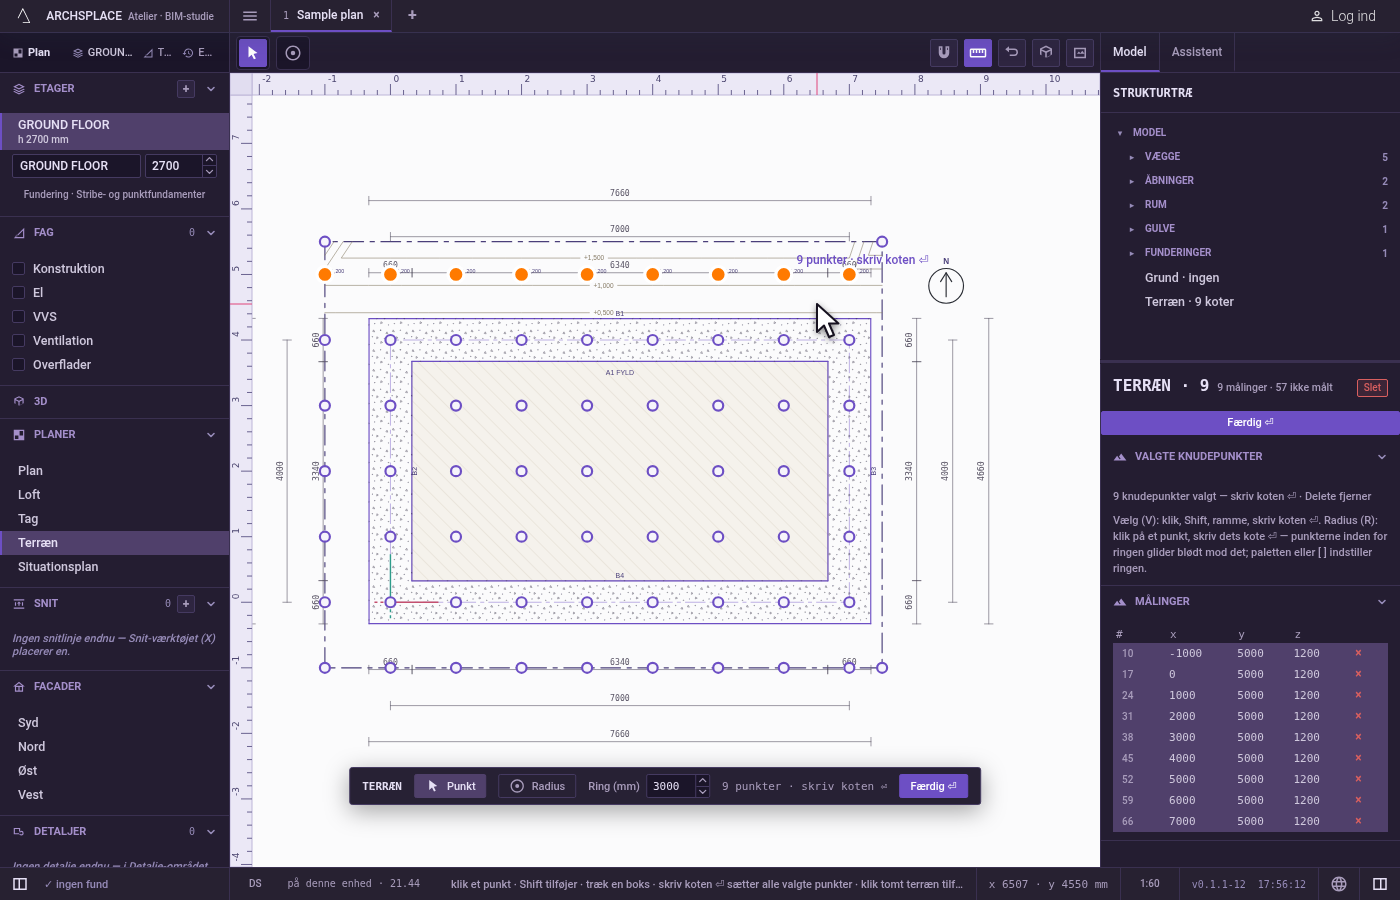Click the globe language icon in status bar

click(1339, 884)
